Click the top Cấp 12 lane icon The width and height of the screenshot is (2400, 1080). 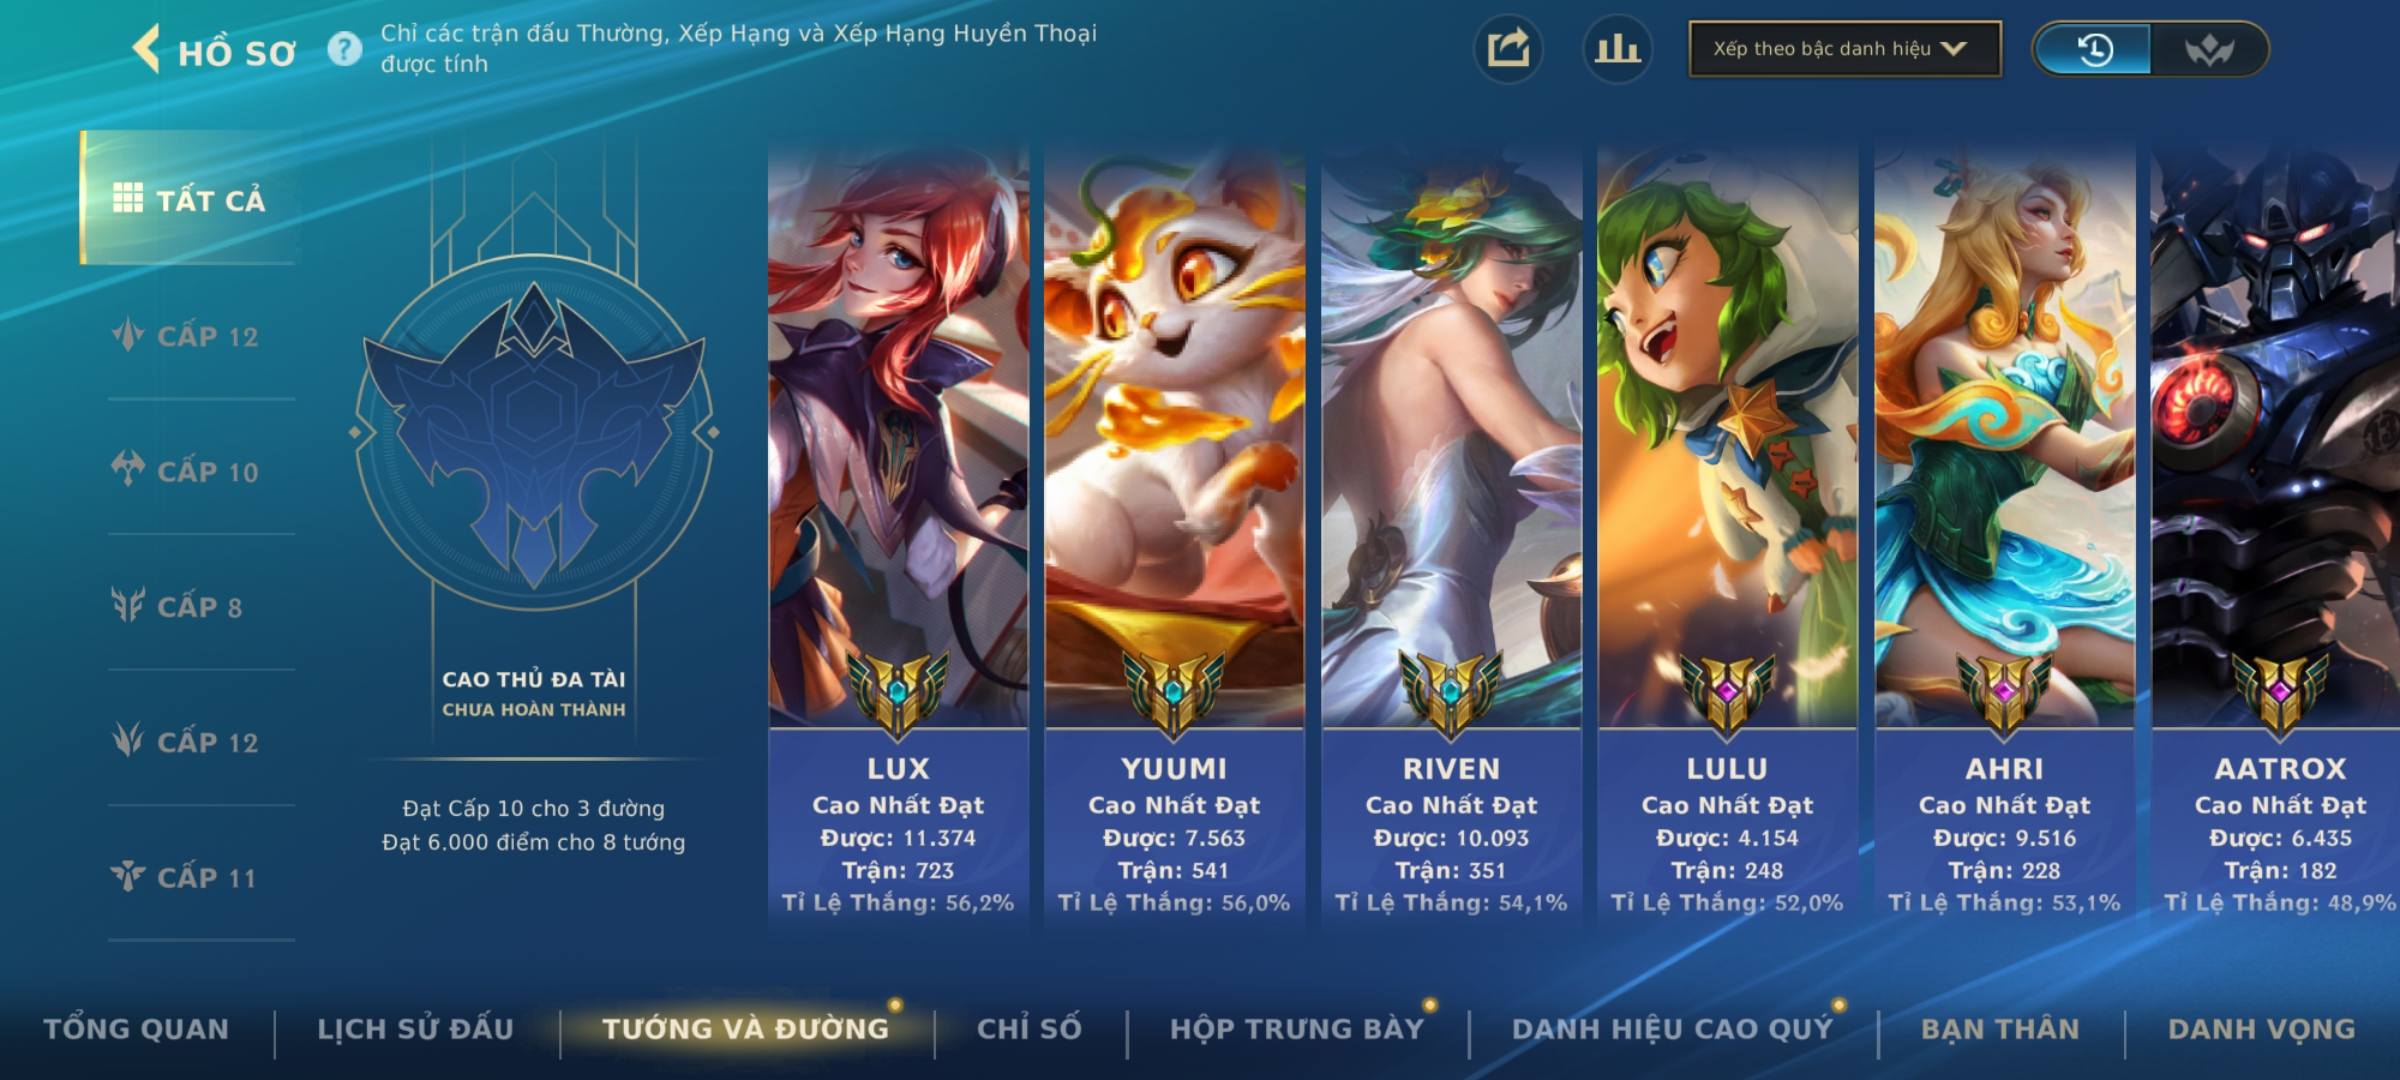coord(127,335)
